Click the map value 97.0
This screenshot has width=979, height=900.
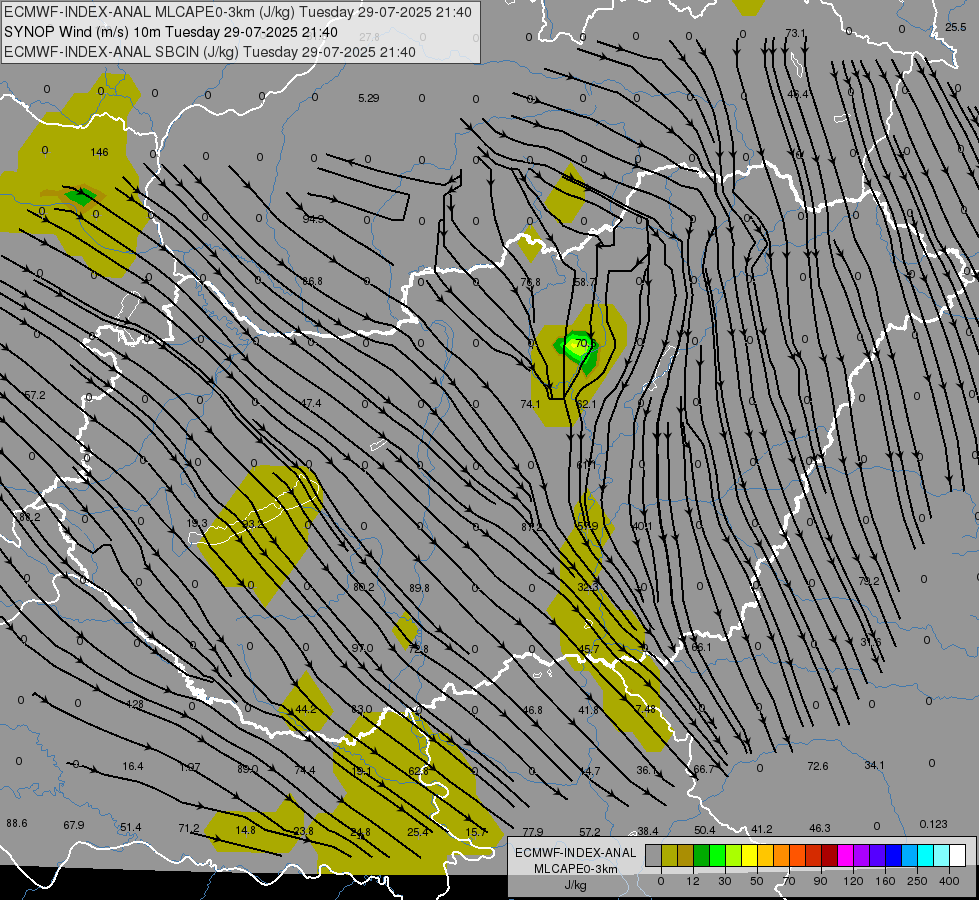tap(362, 648)
